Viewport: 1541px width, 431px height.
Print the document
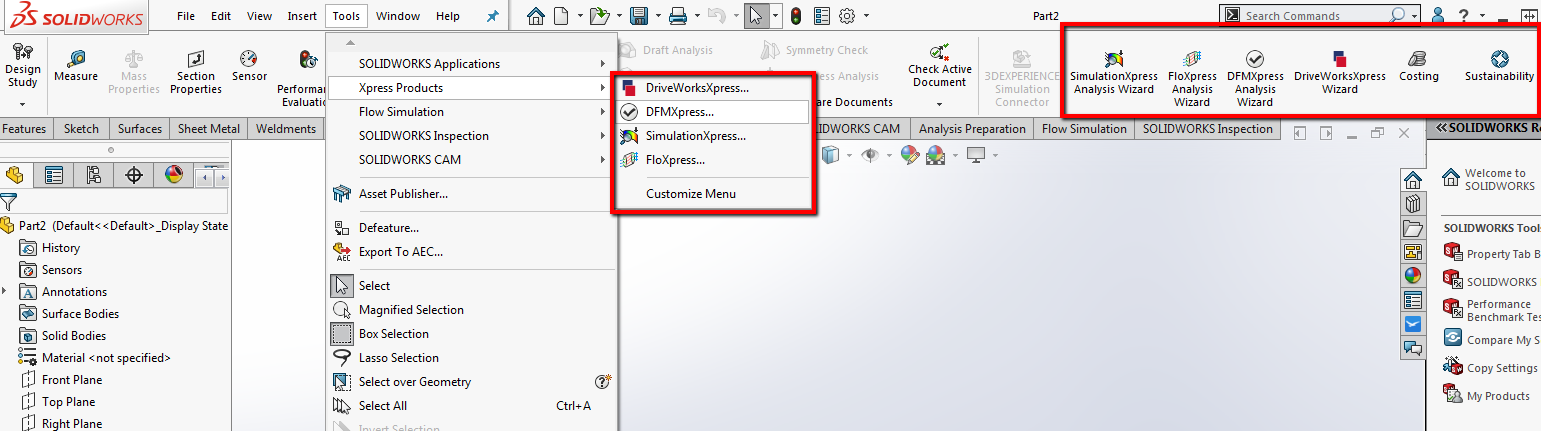677,16
